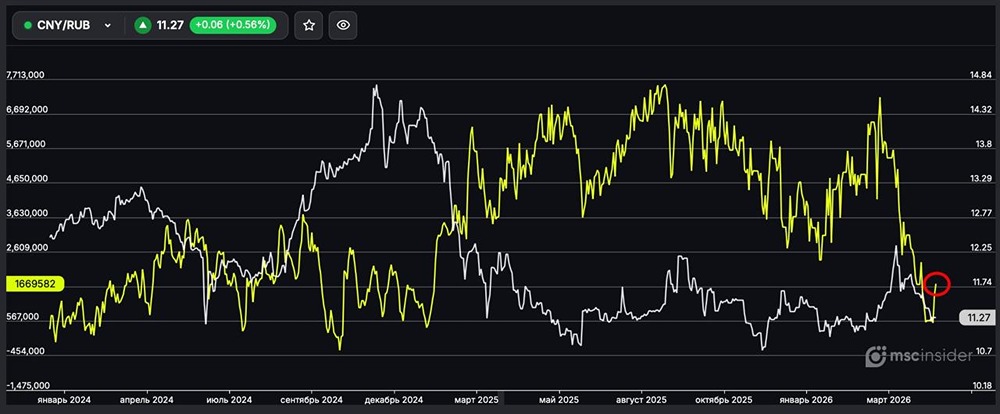Click the 3,630,000 left axis label
The width and height of the screenshot is (1000, 414).
[x=28, y=213]
